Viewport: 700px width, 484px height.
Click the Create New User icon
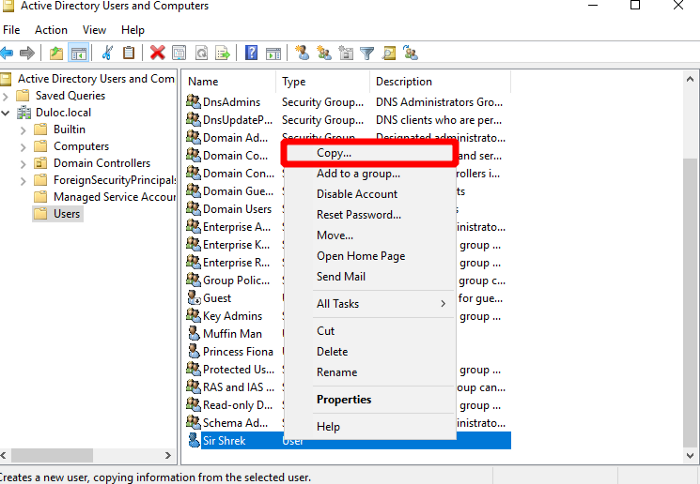pyautogui.click(x=302, y=53)
